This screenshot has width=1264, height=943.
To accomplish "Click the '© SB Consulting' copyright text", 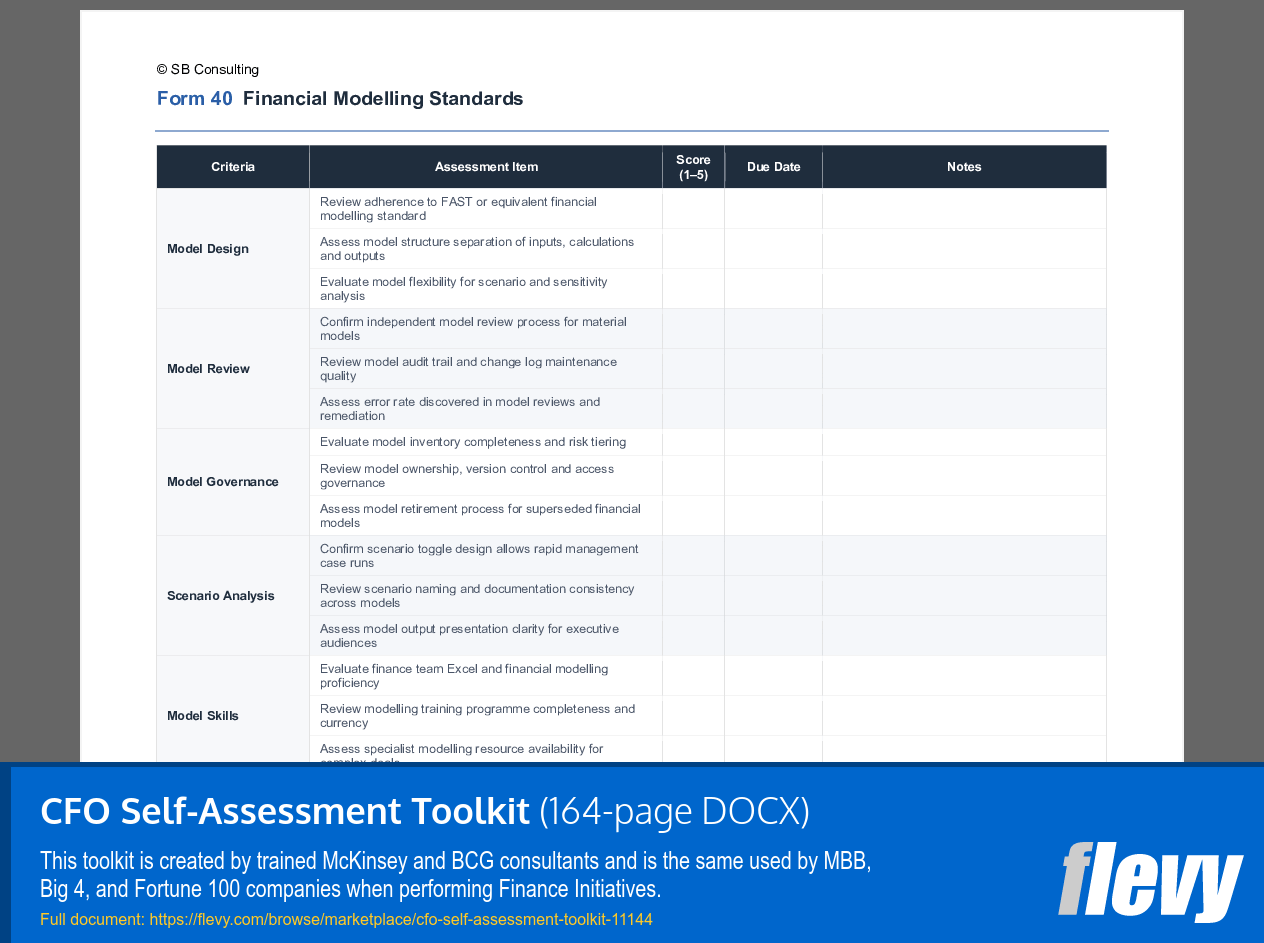I will pos(207,69).
